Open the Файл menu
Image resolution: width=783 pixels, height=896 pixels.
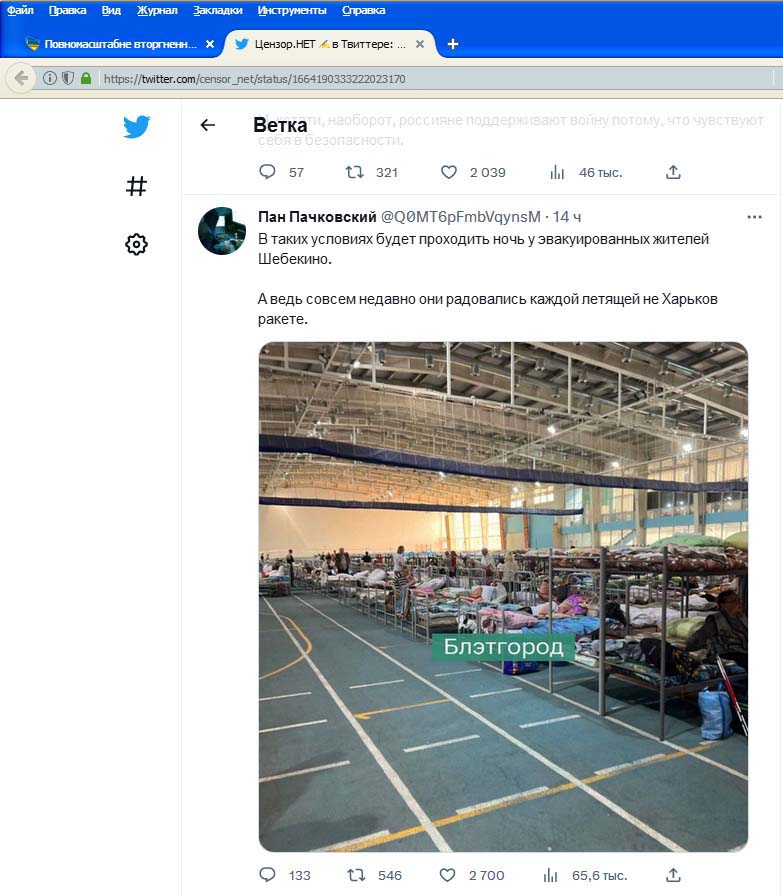[x=20, y=10]
